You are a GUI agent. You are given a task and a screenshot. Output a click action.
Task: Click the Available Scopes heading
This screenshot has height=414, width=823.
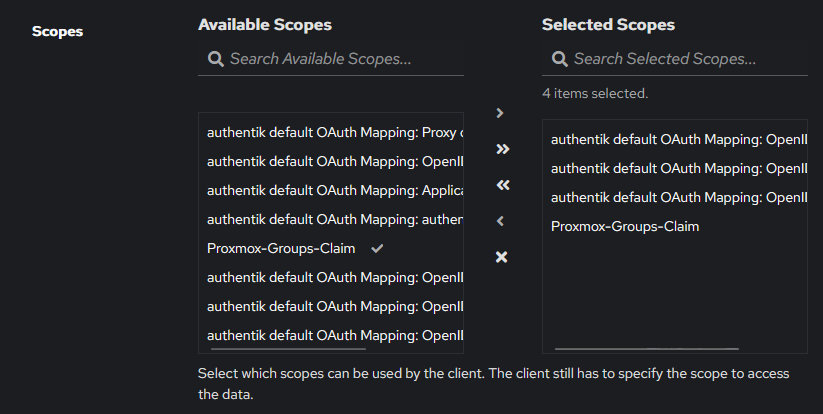[x=265, y=25]
